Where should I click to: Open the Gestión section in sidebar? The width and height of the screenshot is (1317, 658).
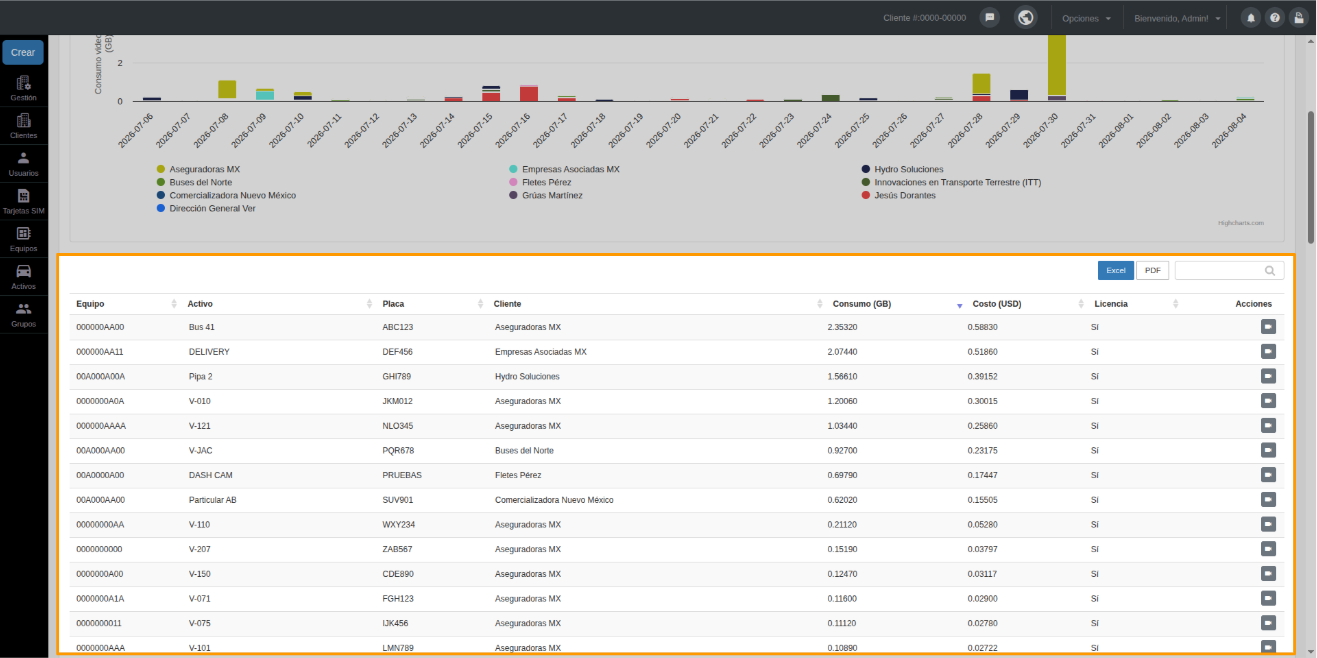[23, 88]
